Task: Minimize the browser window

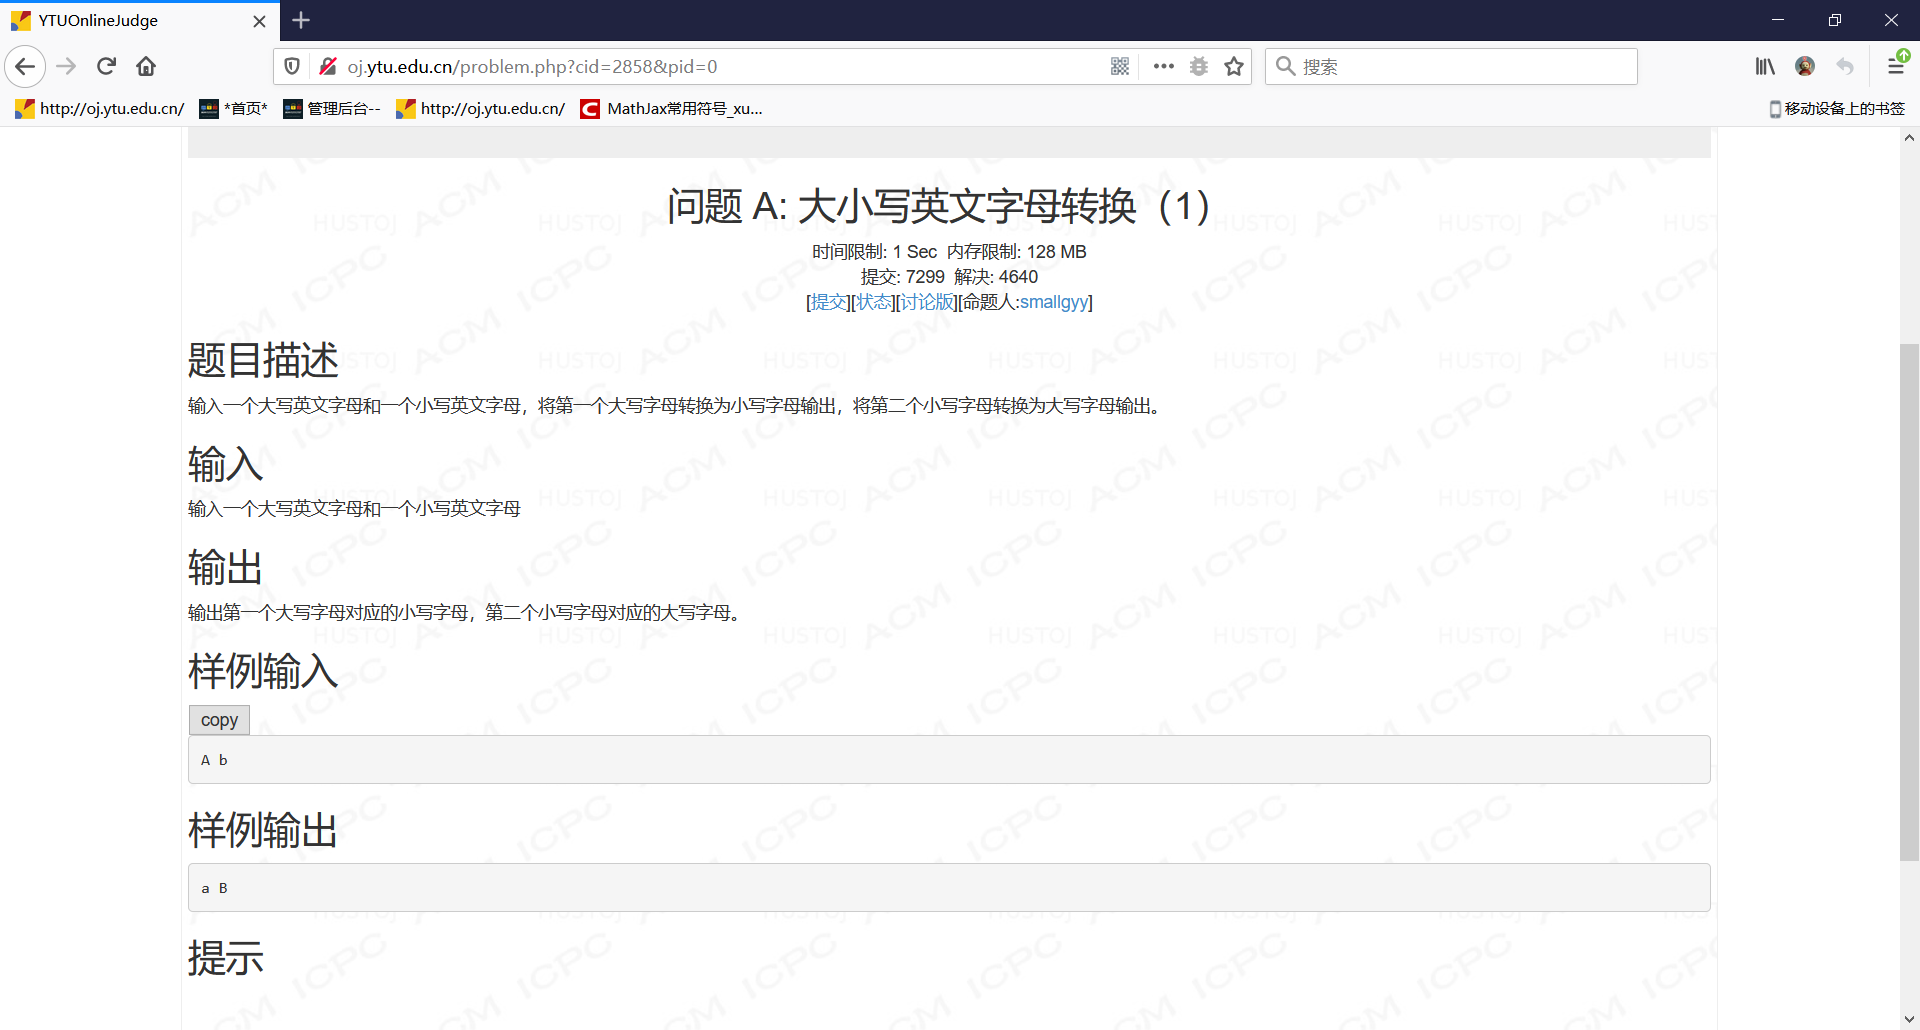Action: (x=1778, y=20)
